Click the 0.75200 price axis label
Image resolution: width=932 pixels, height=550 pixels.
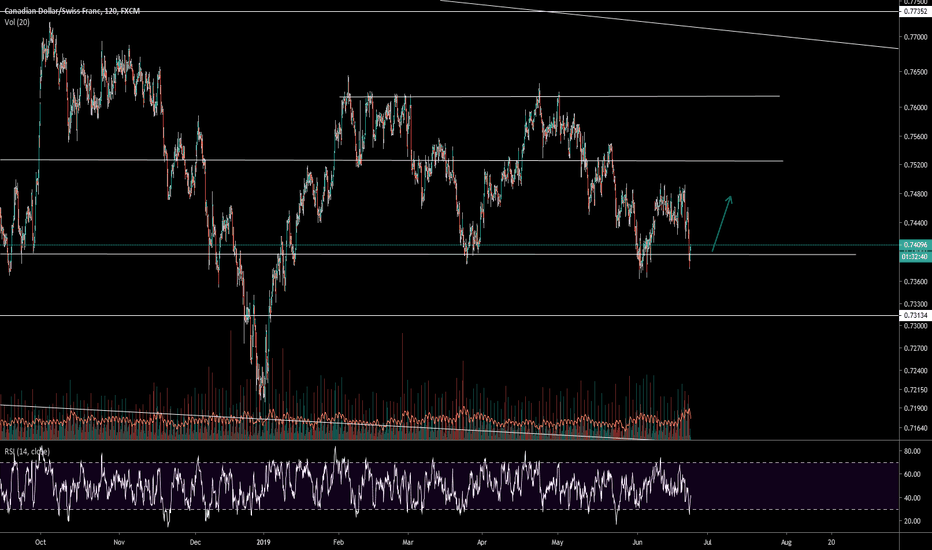(x=915, y=165)
